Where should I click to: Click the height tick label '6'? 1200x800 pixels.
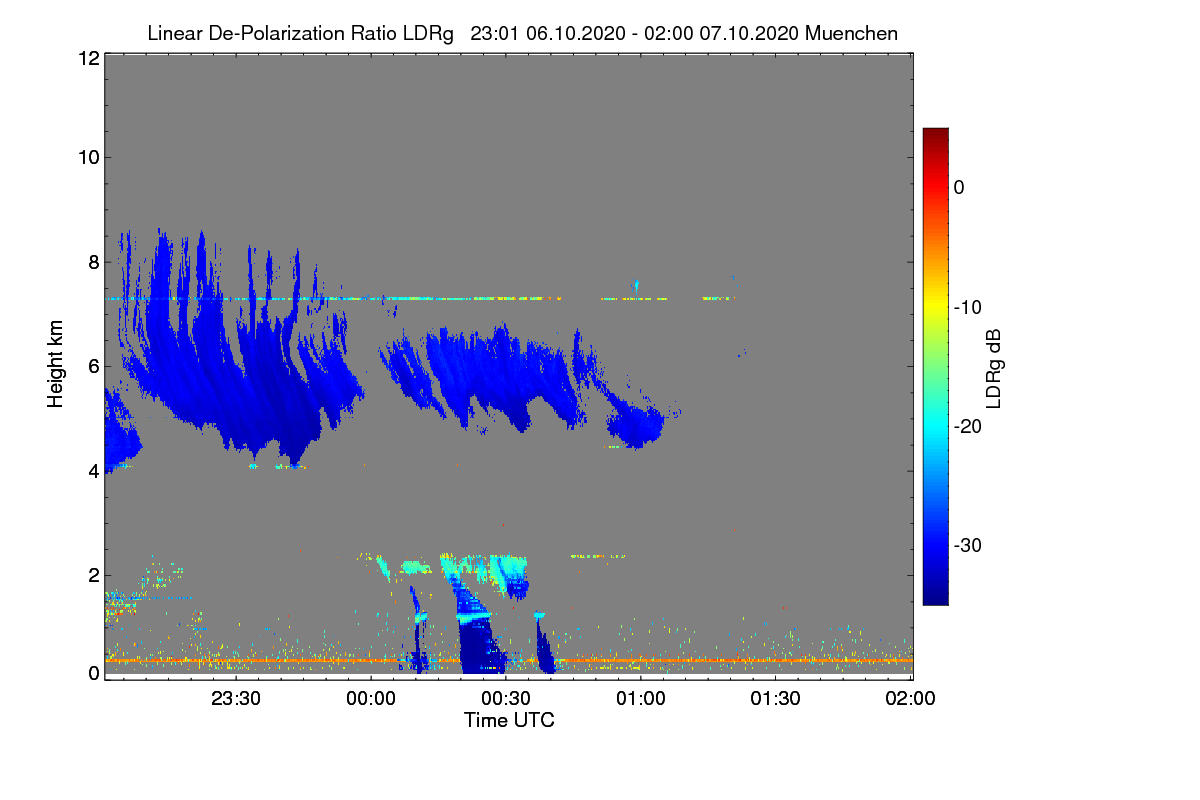[x=92, y=366]
